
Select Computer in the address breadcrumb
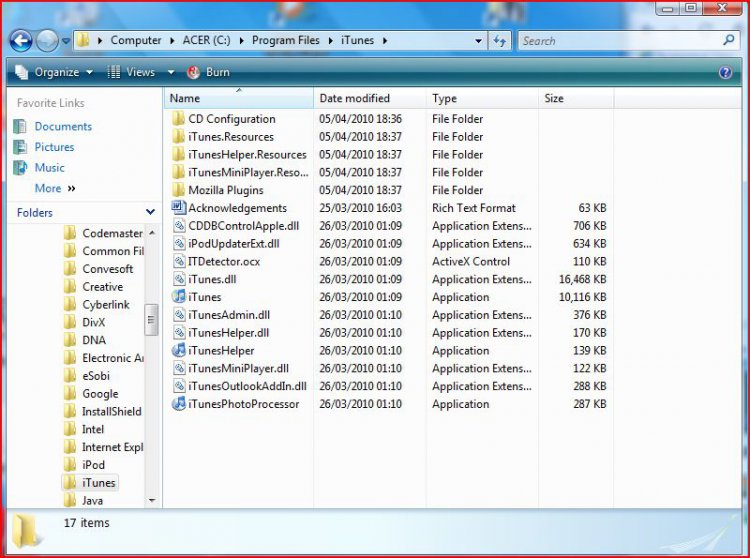click(x=136, y=41)
